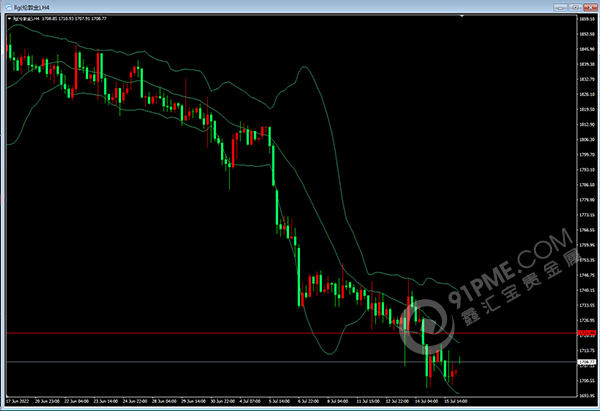
Task: Click the 1859.10 price scale label
Action: coord(587,19)
